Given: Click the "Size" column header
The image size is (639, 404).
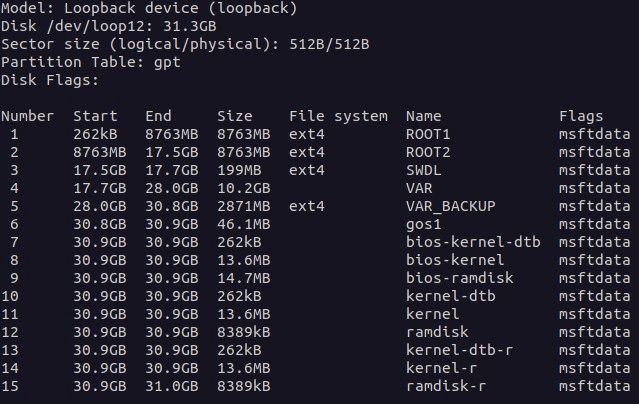Looking at the screenshot, I should click(235, 116).
